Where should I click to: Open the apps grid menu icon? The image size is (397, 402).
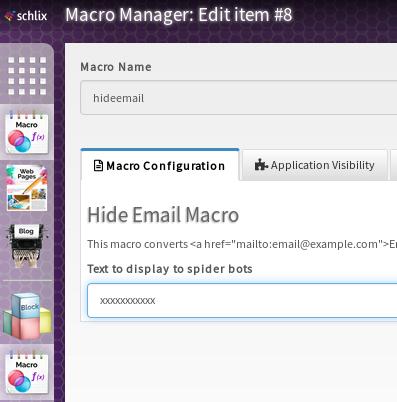27,76
